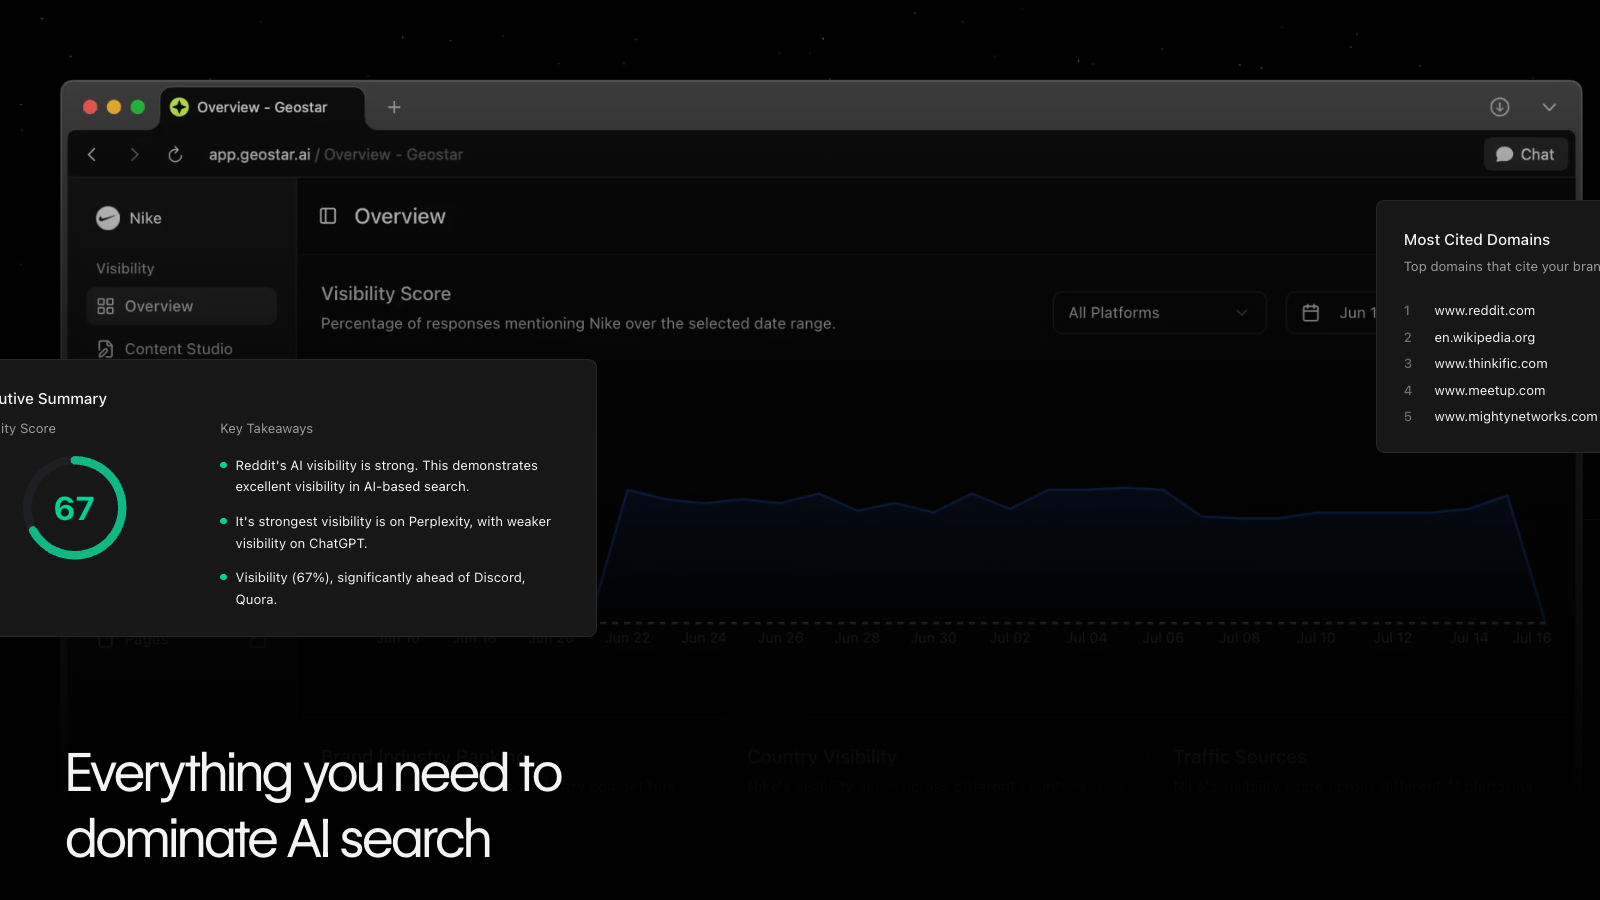This screenshot has width=1600, height=900.
Task: Click the www.thinkific.com domain entry
Action: [1490, 364]
